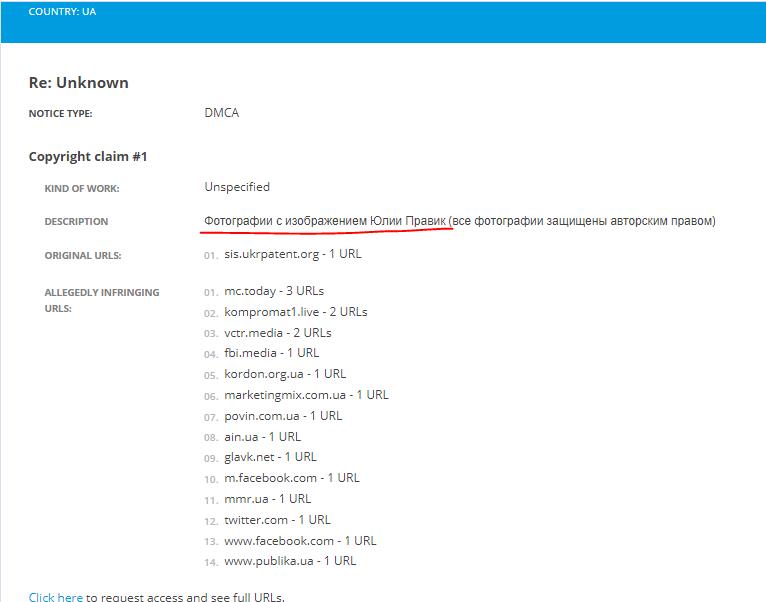Select the glavk.net - 1 URL entry
766x602 pixels.
click(x=270, y=457)
